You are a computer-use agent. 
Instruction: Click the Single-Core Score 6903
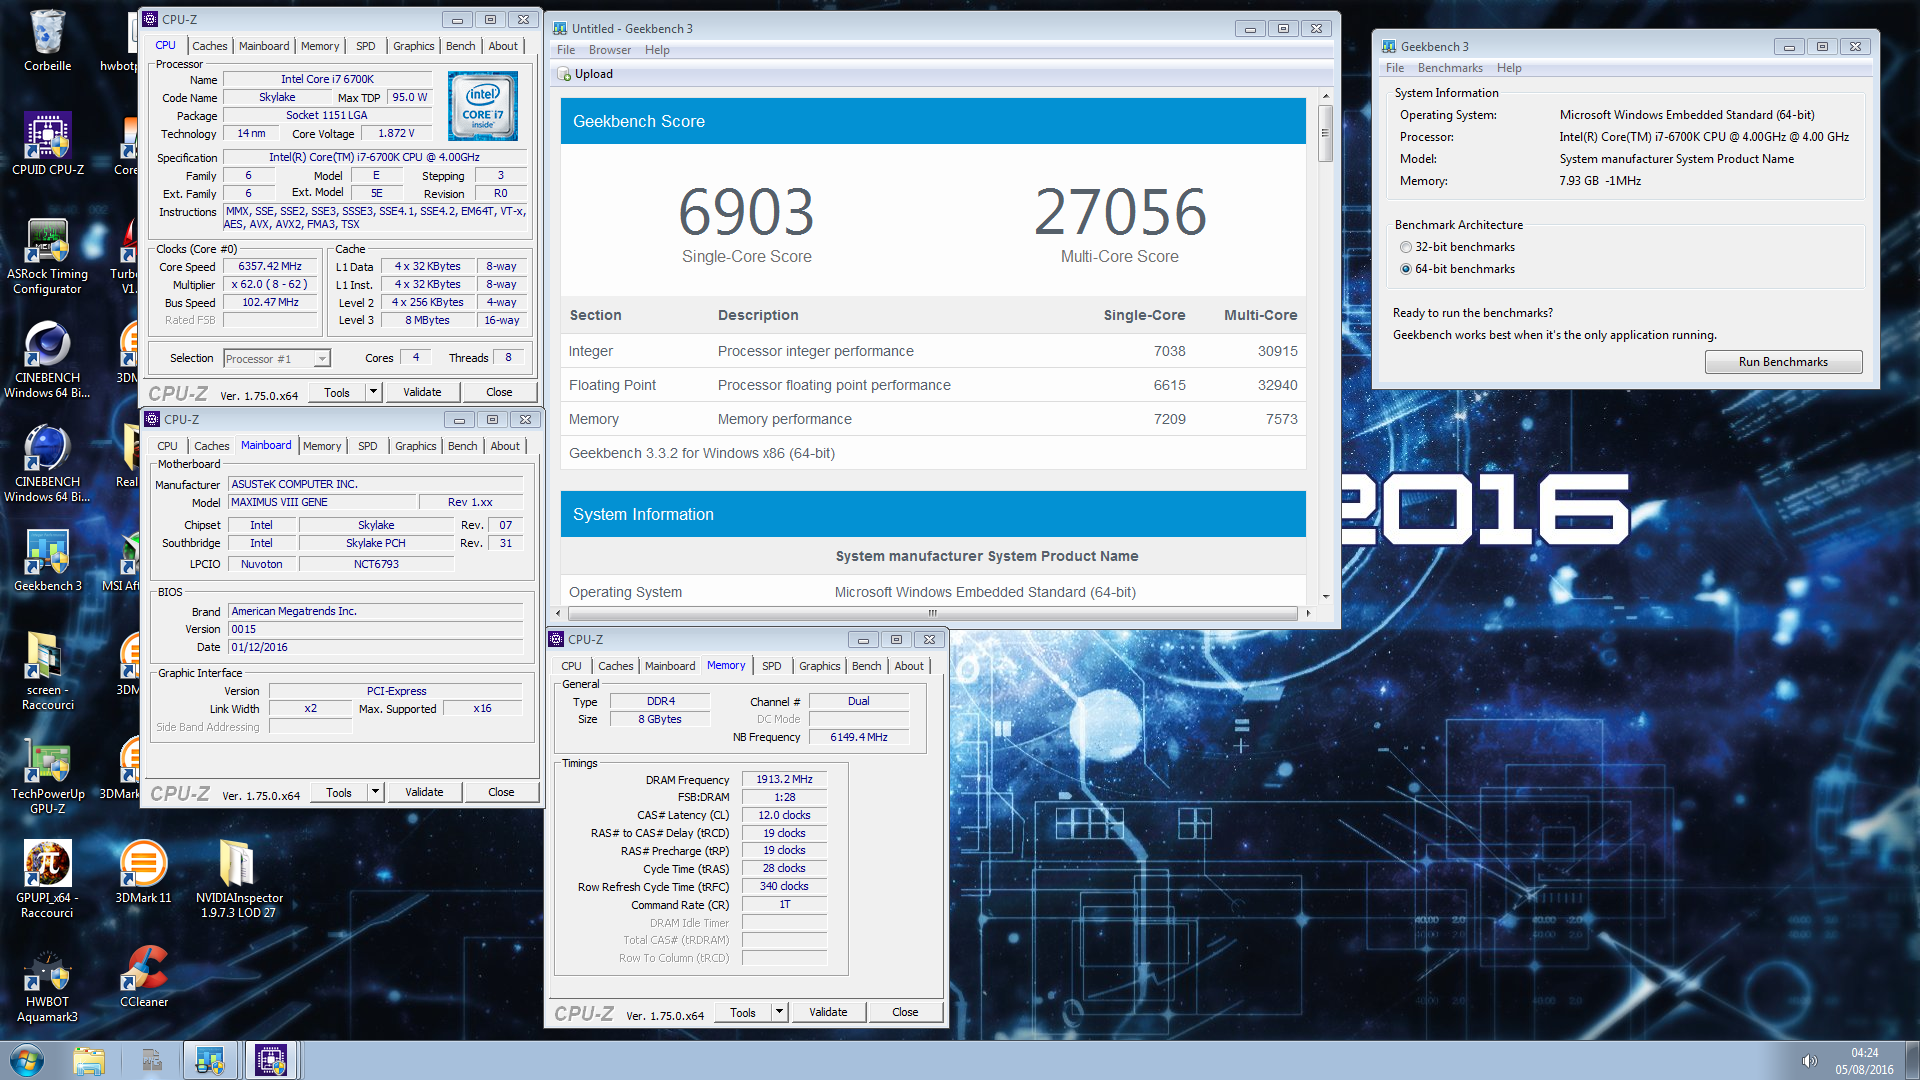(746, 212)
